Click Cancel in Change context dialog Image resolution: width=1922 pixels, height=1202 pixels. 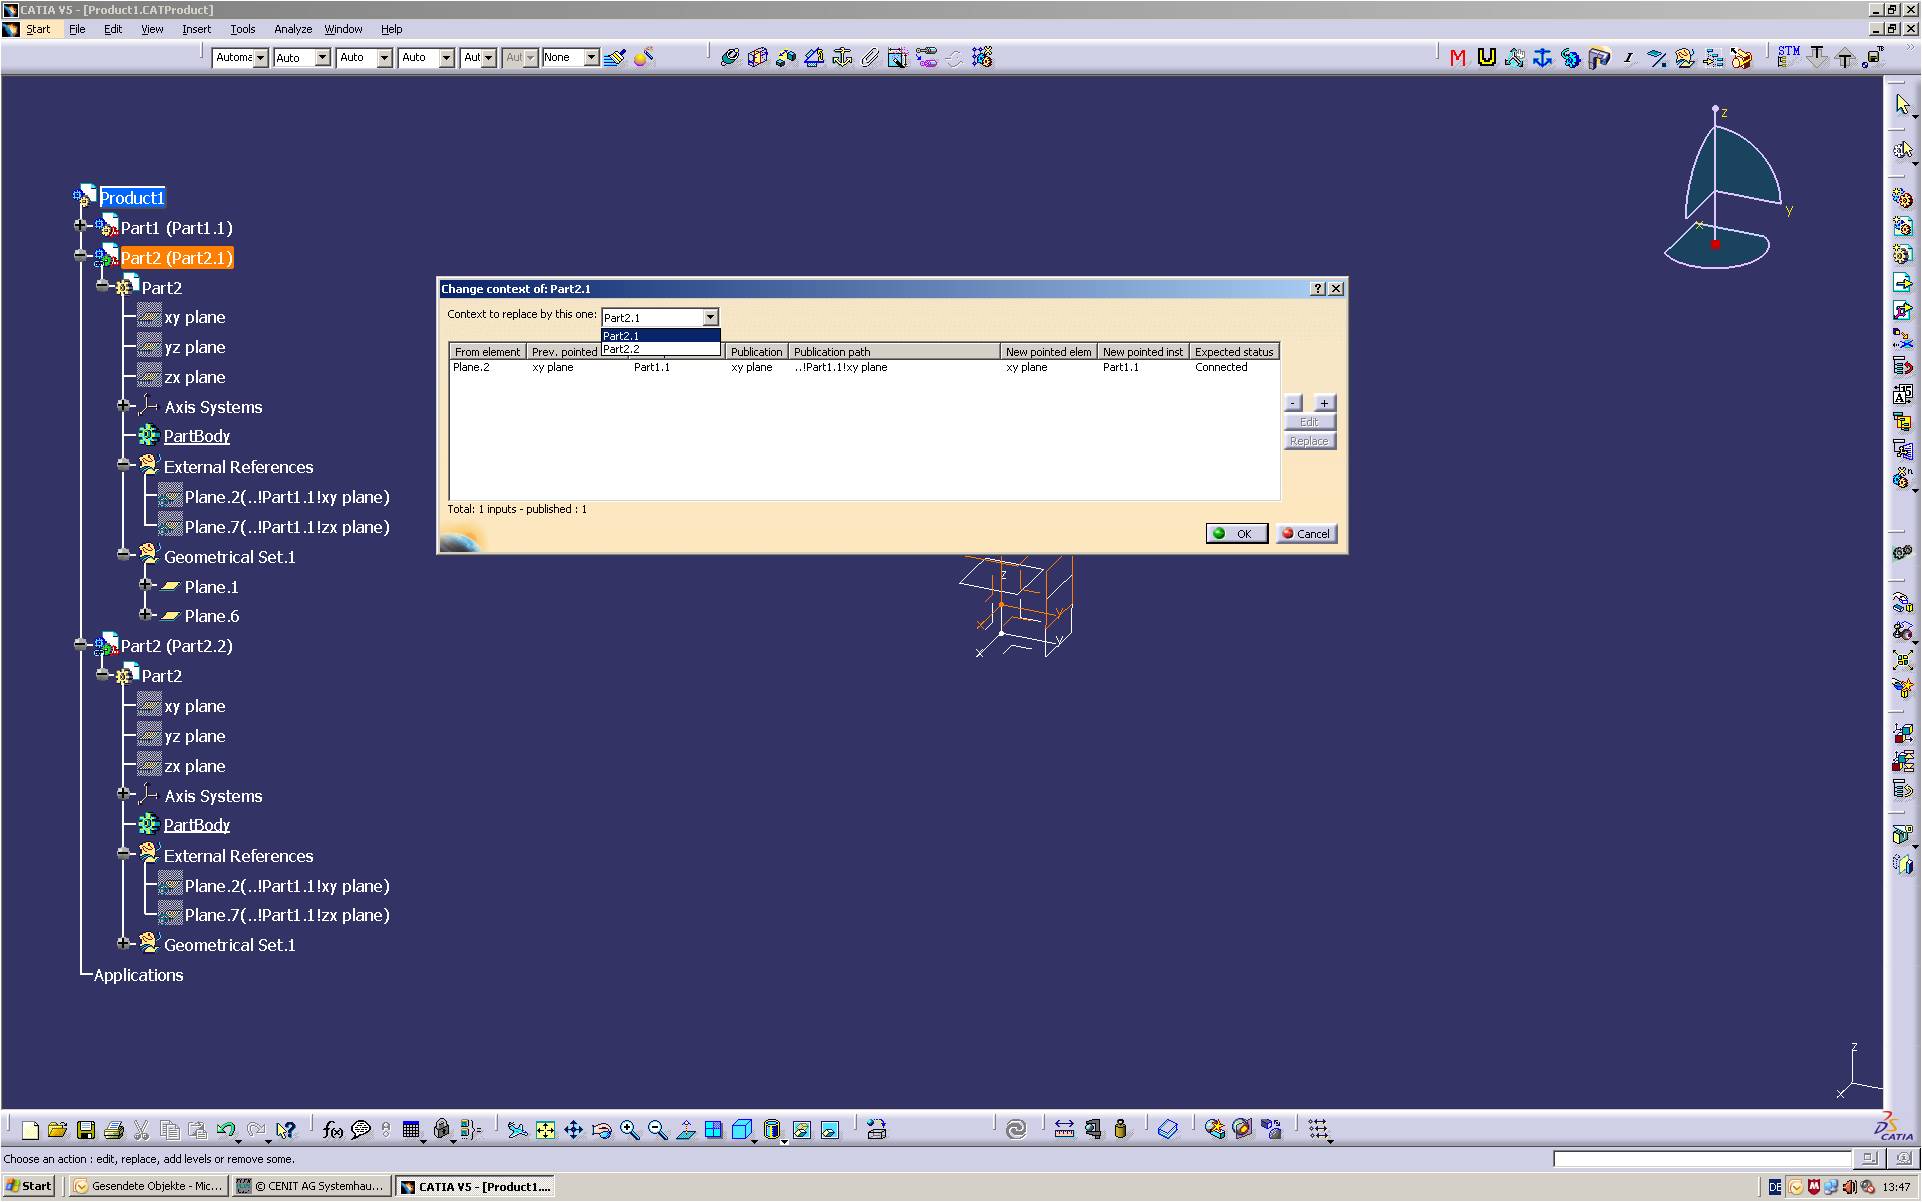(x=1307, y=534)
